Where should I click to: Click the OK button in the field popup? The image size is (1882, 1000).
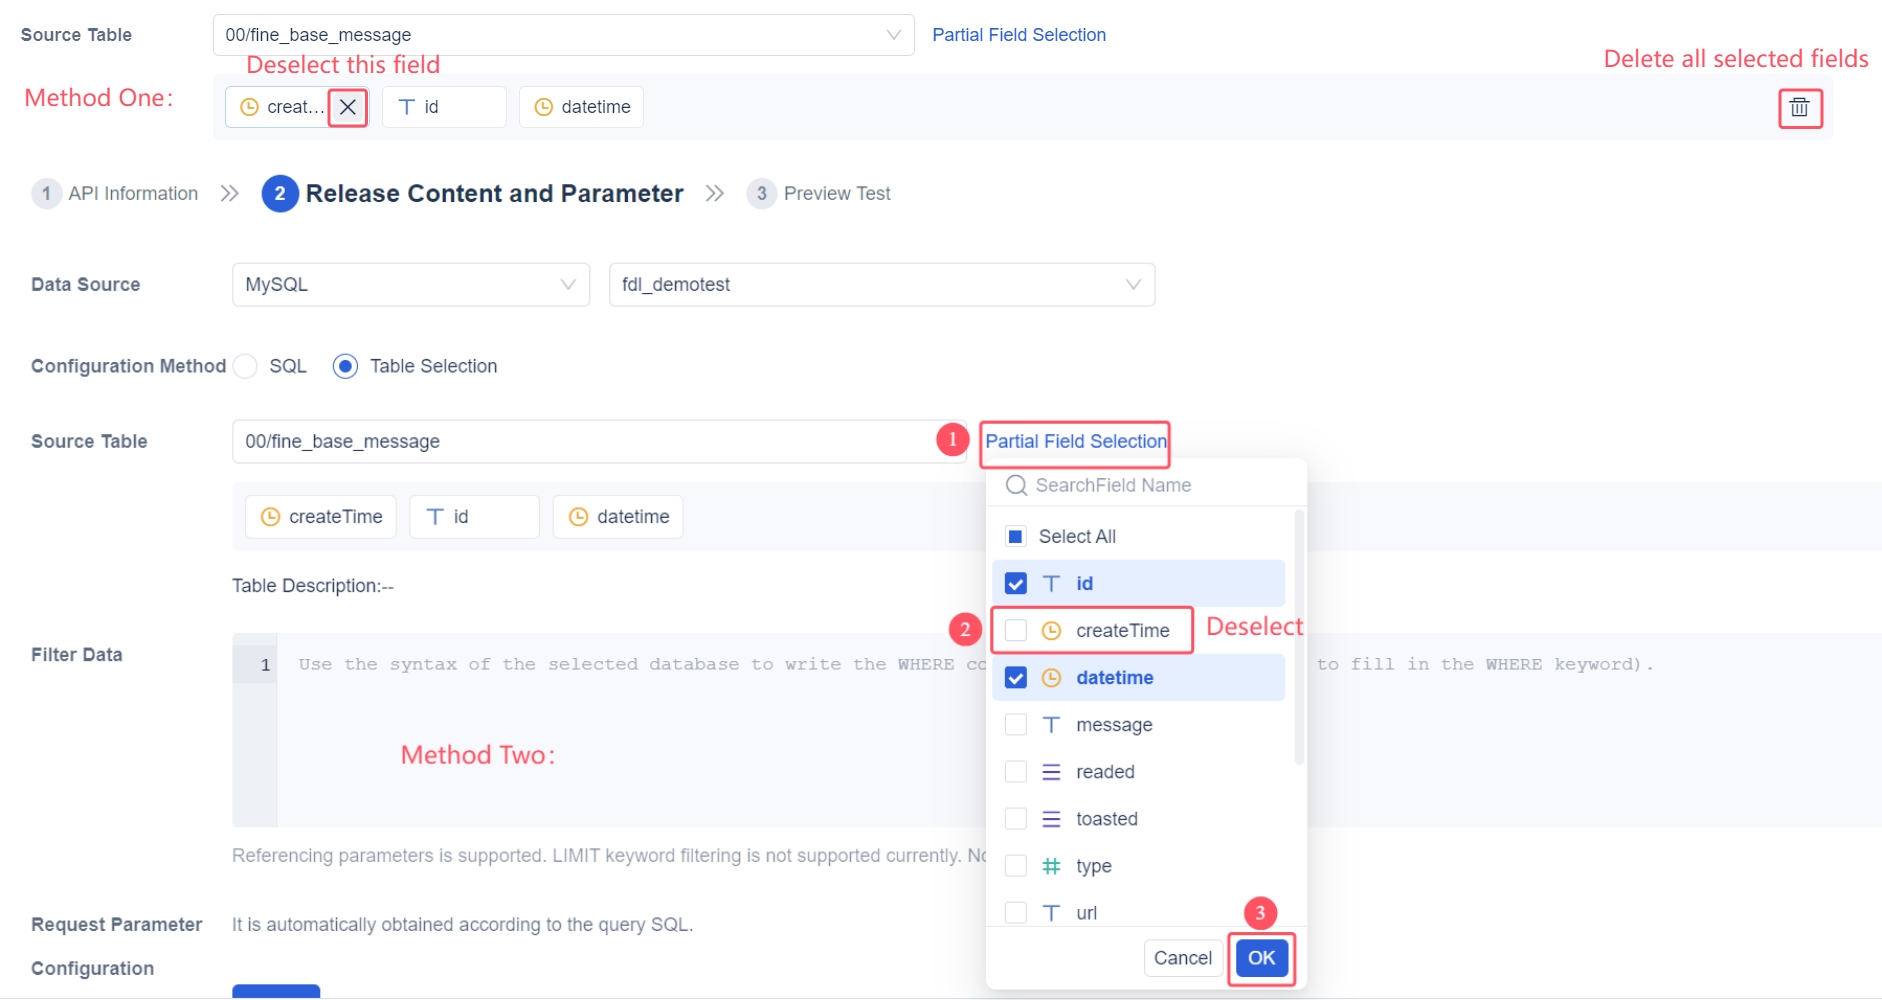(1261, 958)
